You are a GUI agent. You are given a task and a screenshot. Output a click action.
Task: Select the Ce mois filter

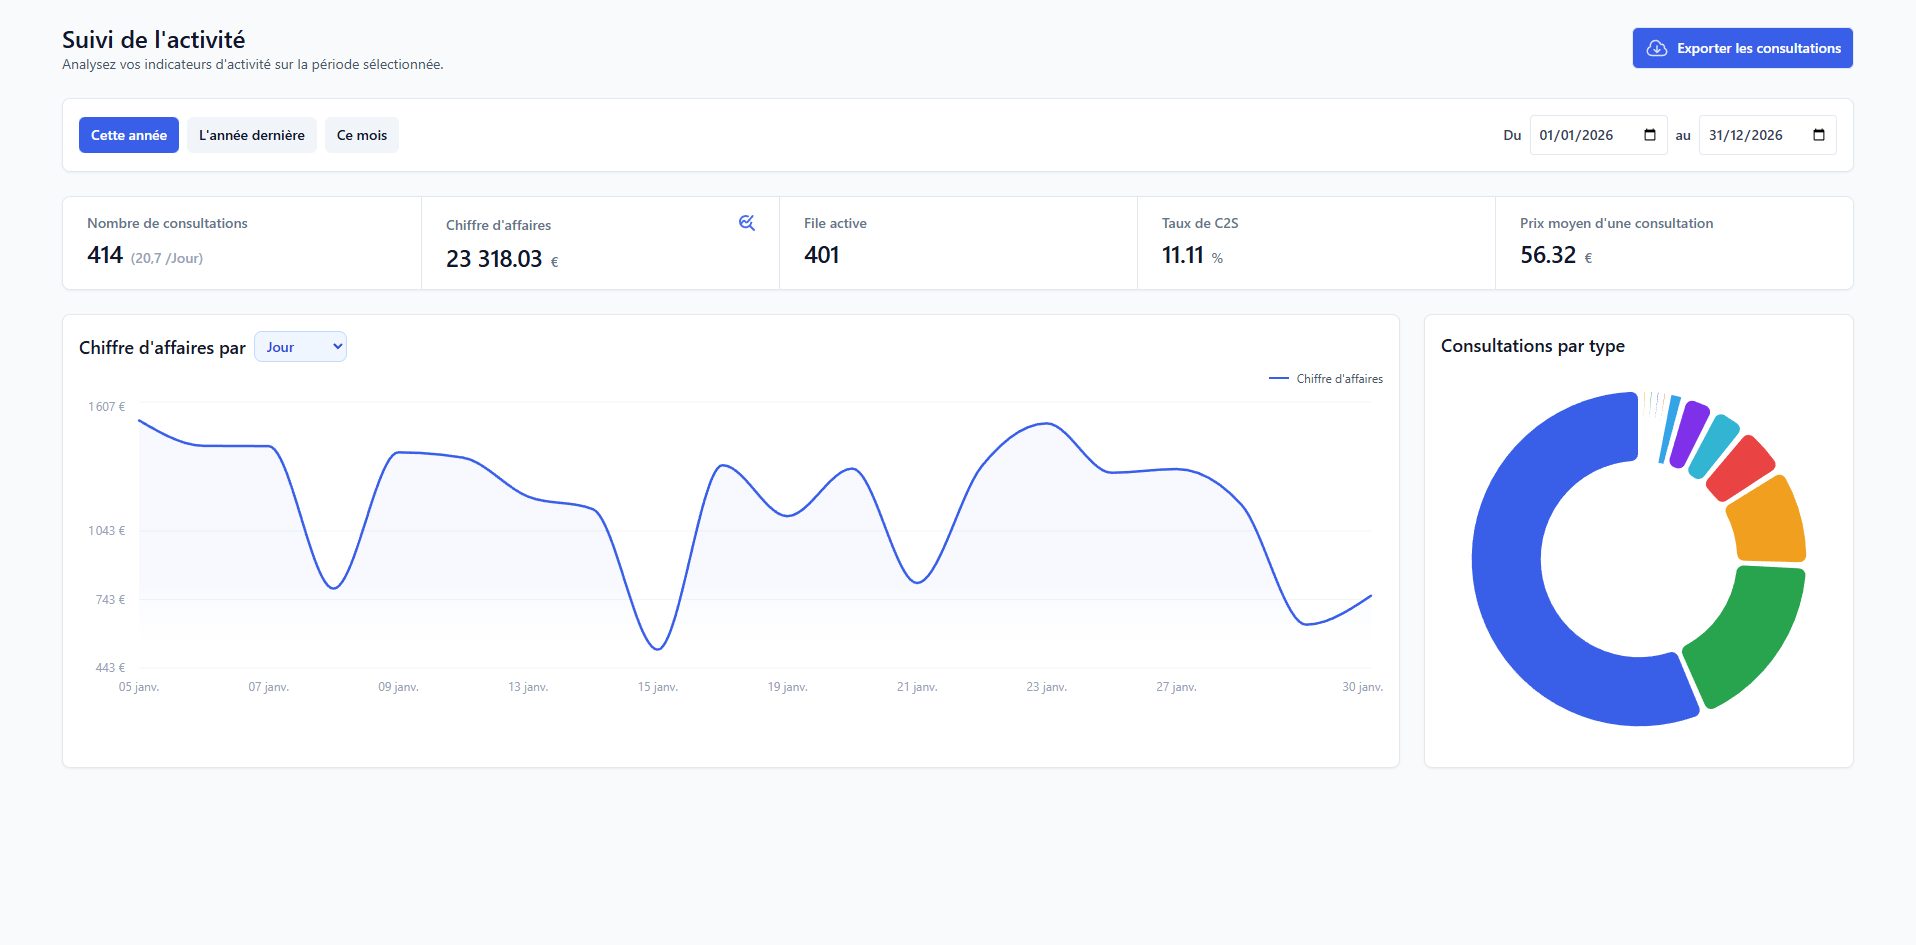[x=362, y=135]
